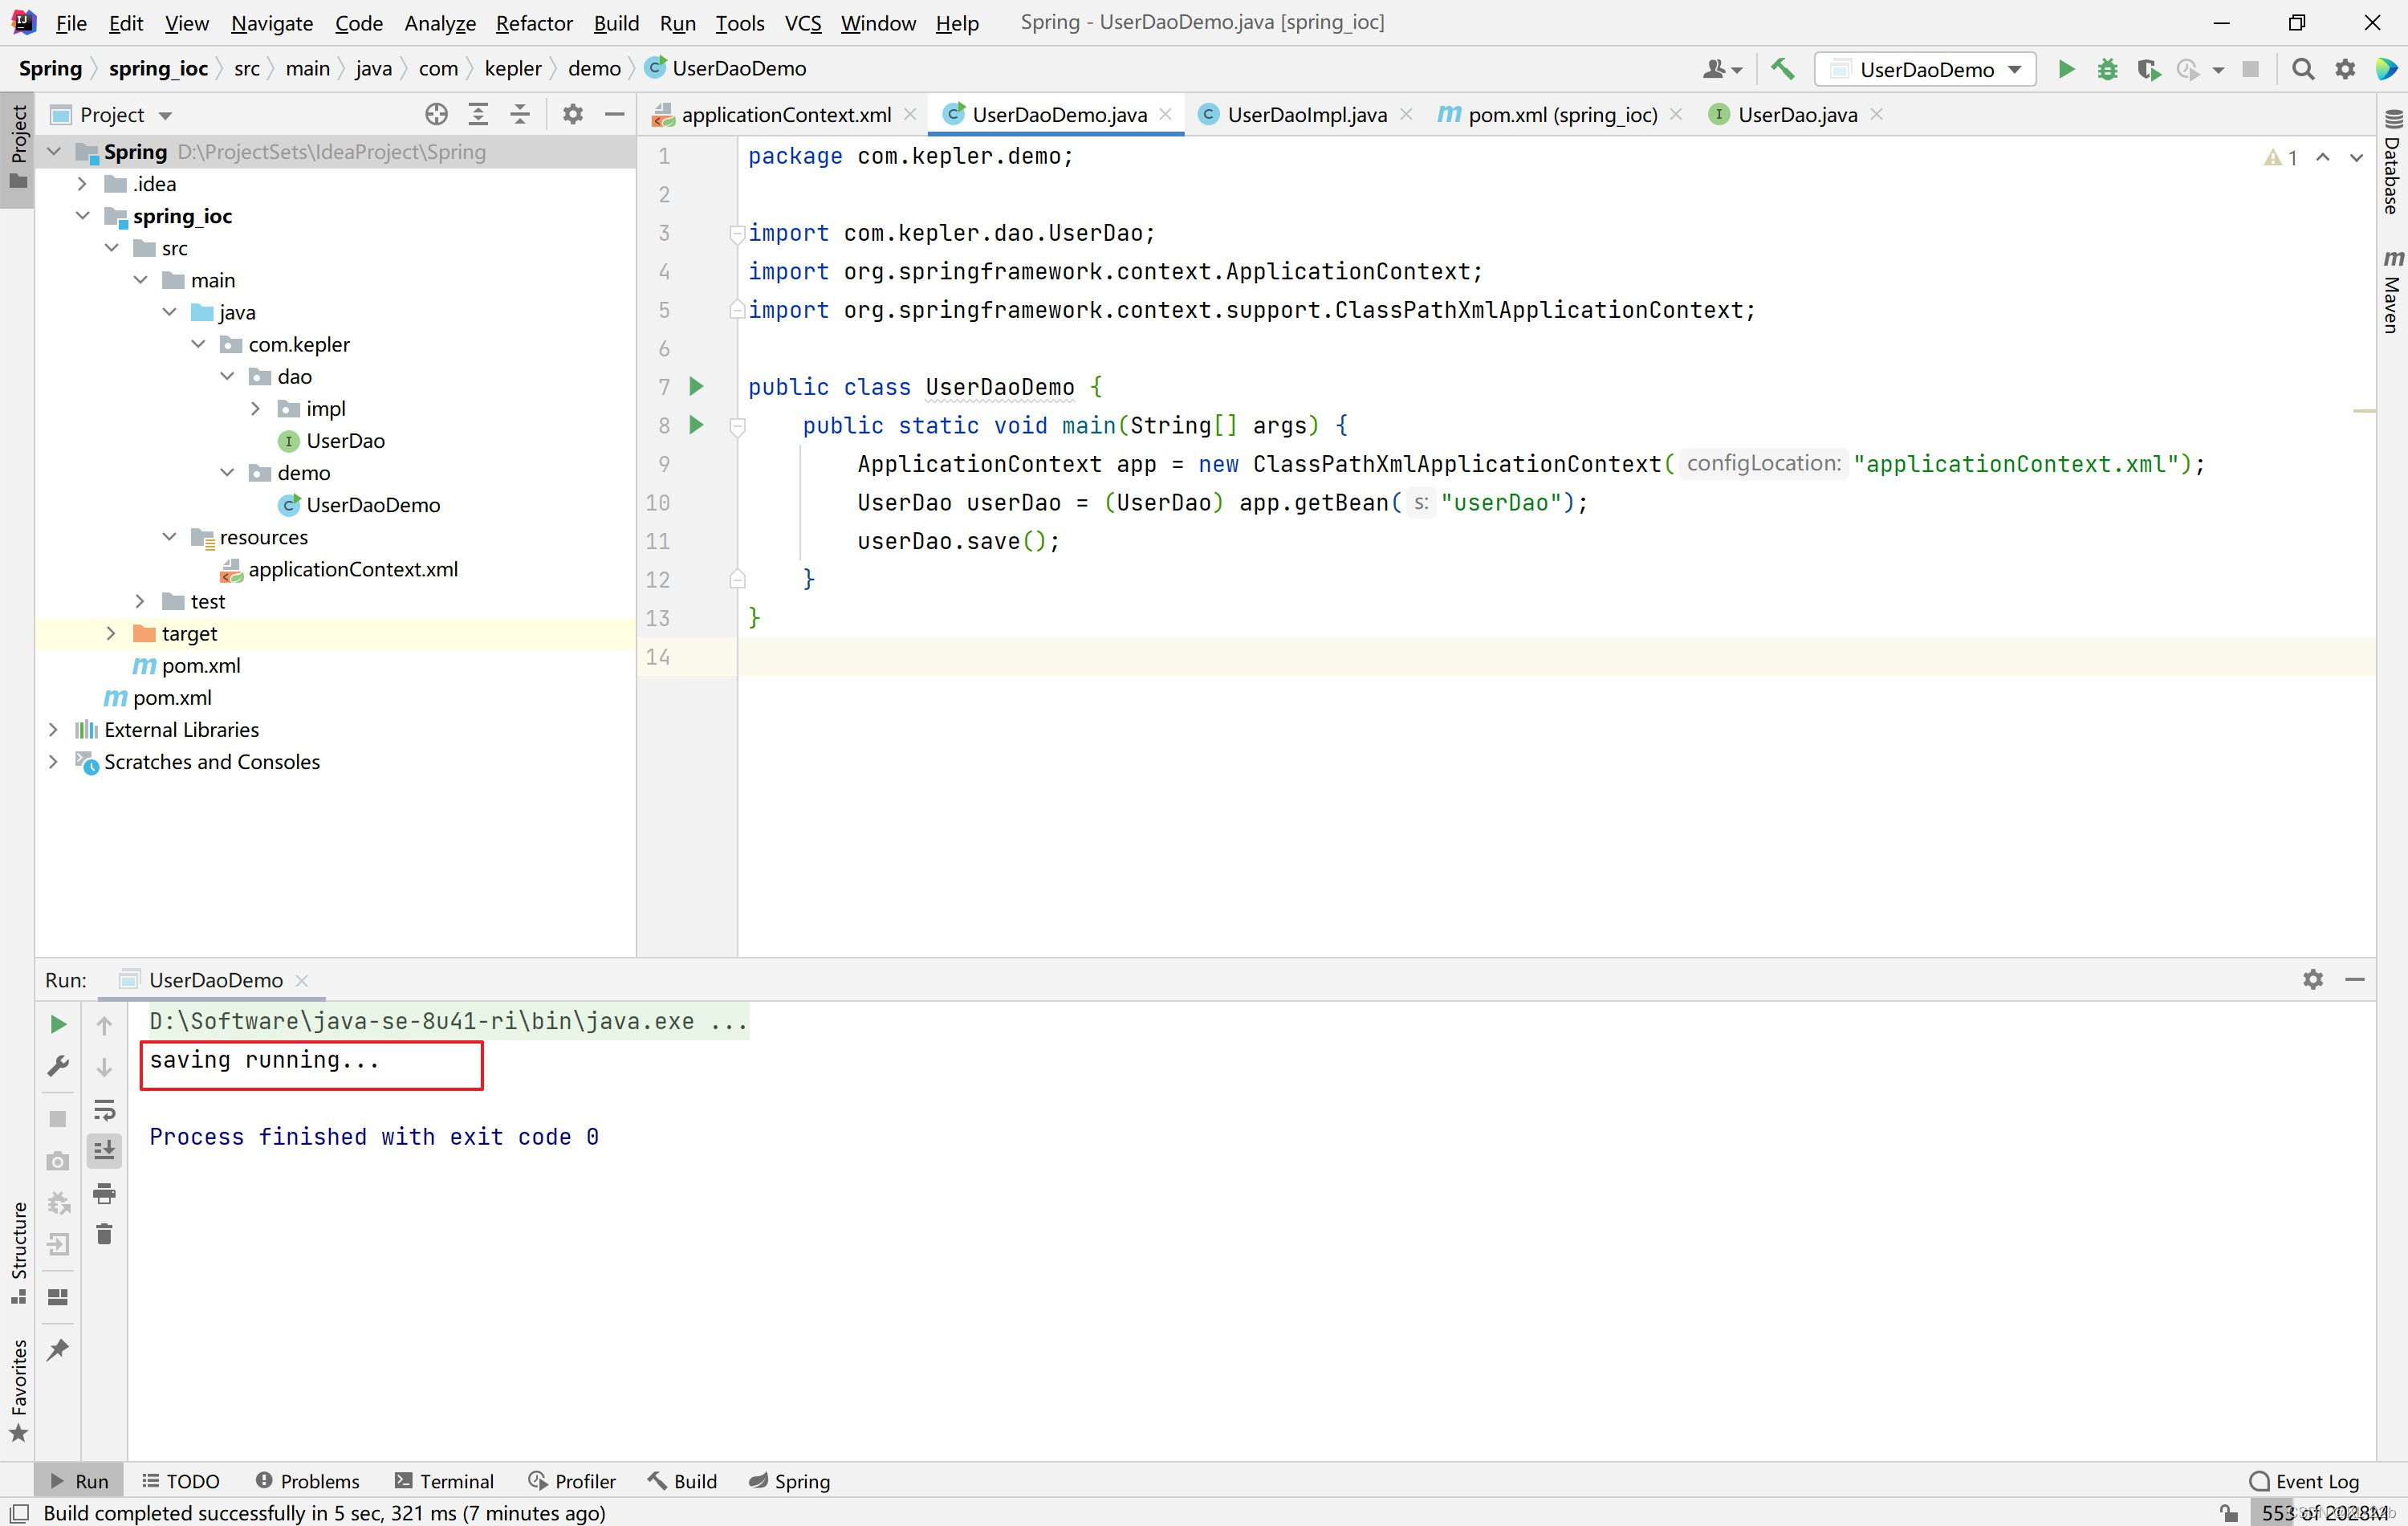This screenshot has width=2408, height=1526.
Task: Rerun UserDaoDemo in Run panel
Action: click(x=58, y=1024)
